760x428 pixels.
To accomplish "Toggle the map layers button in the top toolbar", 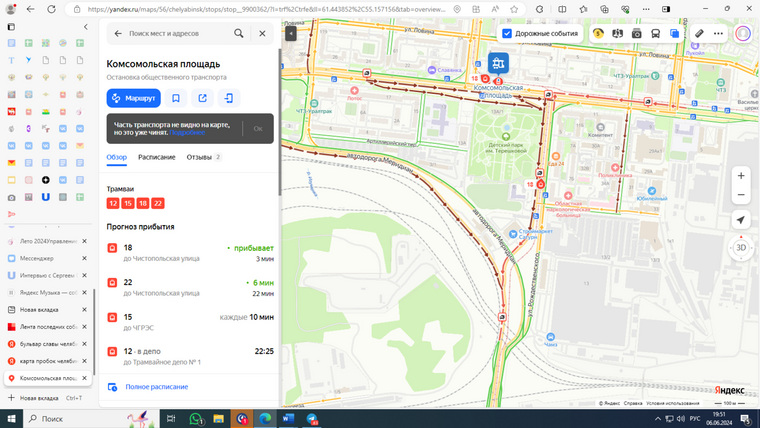I will click(x=674, y=33).
